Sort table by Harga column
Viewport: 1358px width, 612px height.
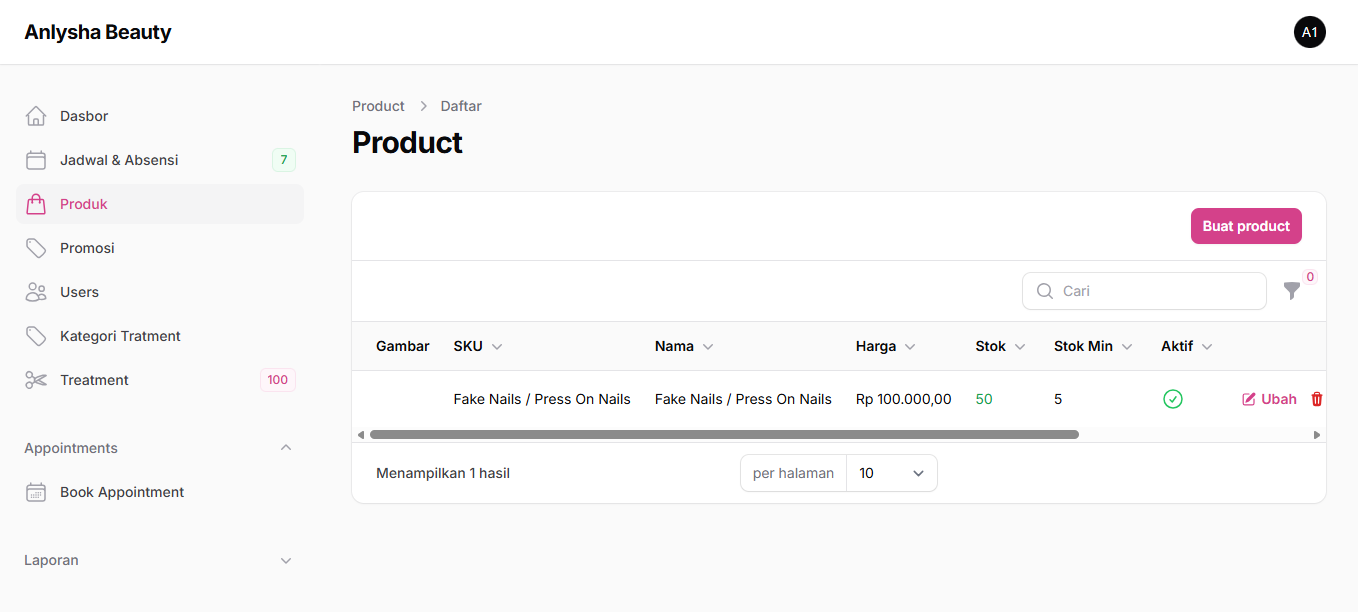click(x=885, y=346)
